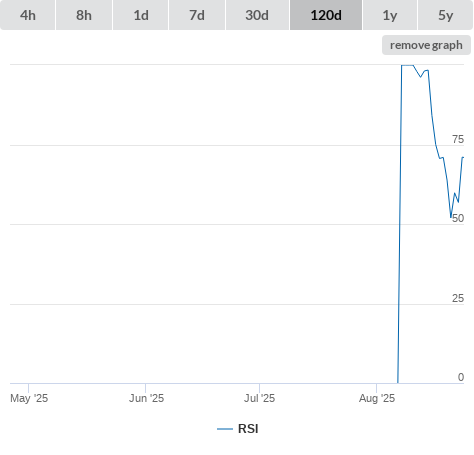Switch chart to 1y range

[x=390, y=15]
